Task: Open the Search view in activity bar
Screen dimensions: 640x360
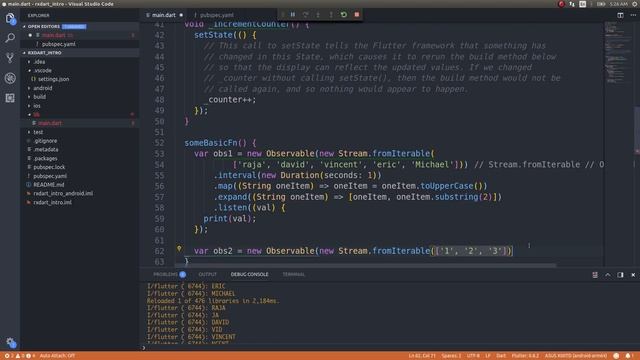Action: (10, 38)
